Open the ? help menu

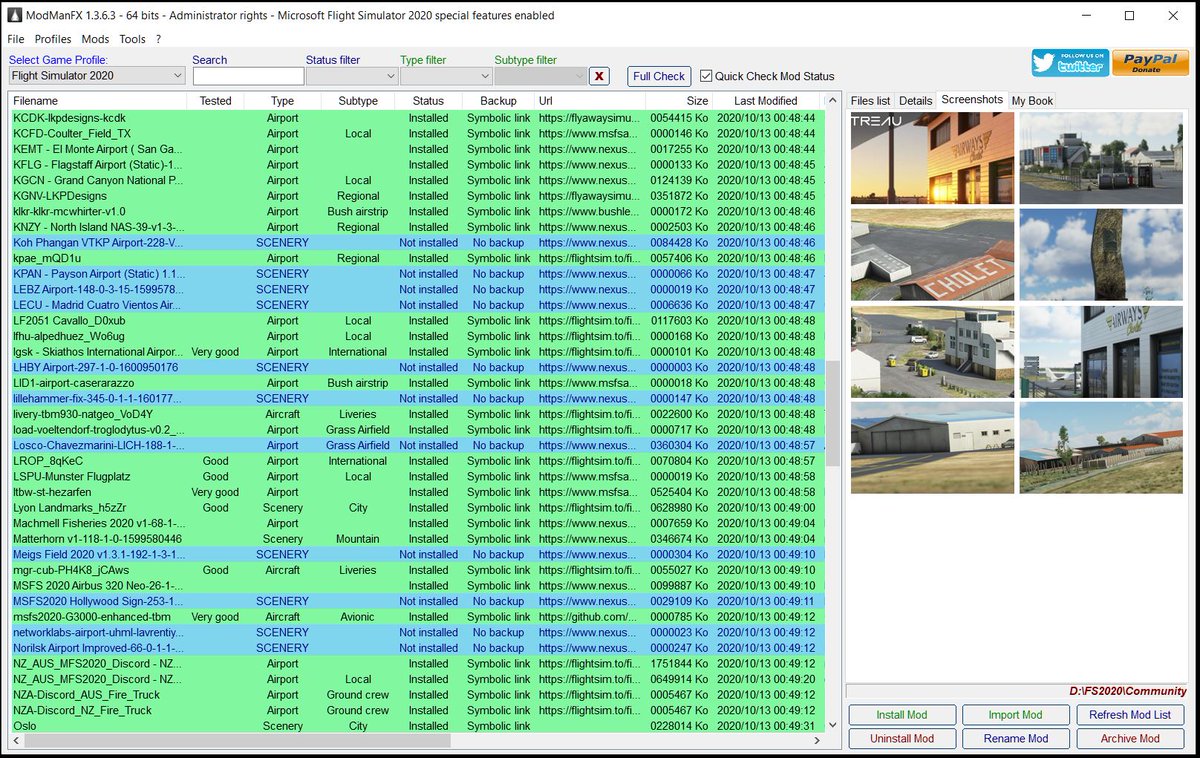[158, 39]
